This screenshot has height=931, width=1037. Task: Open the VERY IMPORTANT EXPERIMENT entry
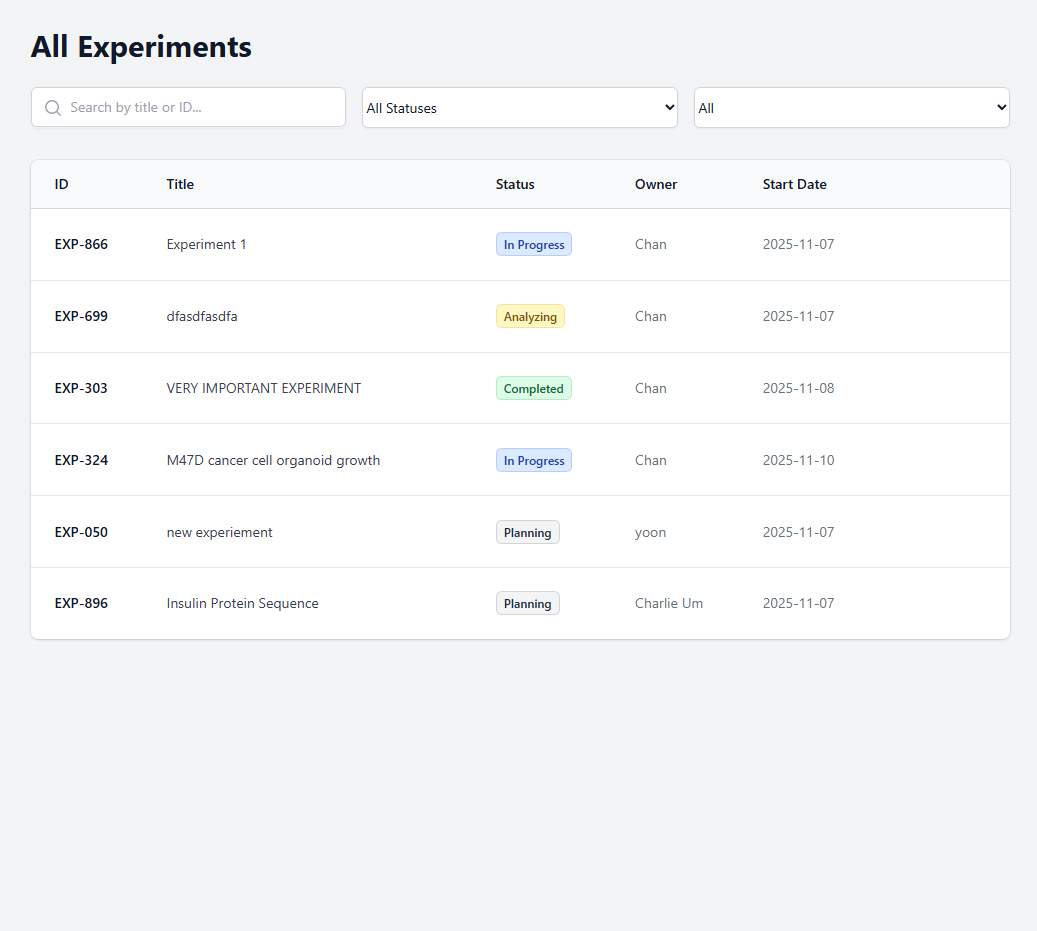pos(263,388)
